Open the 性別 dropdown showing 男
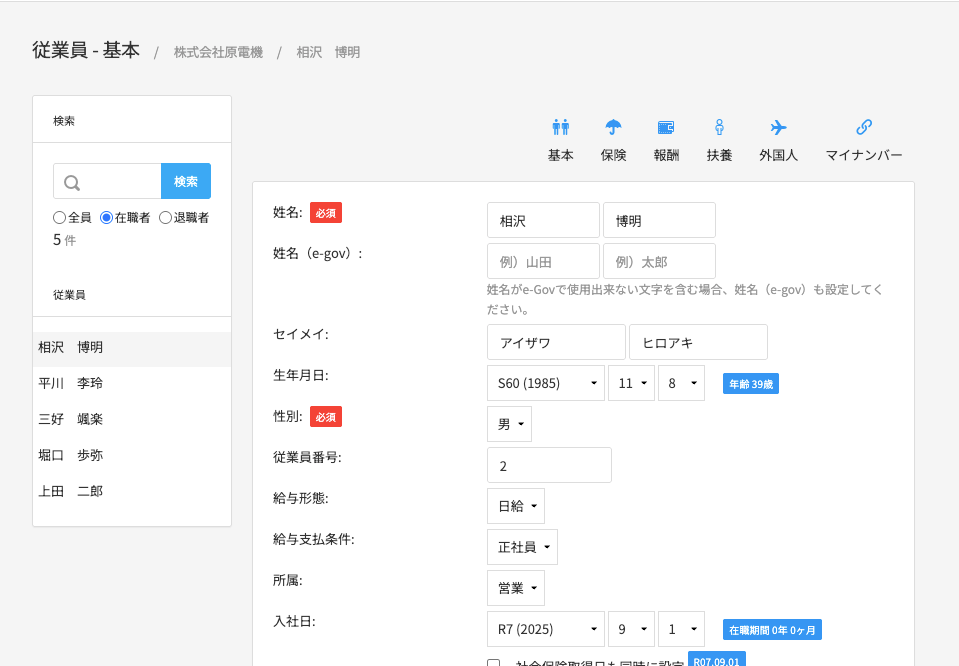This screenshot has width=959, height=666. [509, 424]
